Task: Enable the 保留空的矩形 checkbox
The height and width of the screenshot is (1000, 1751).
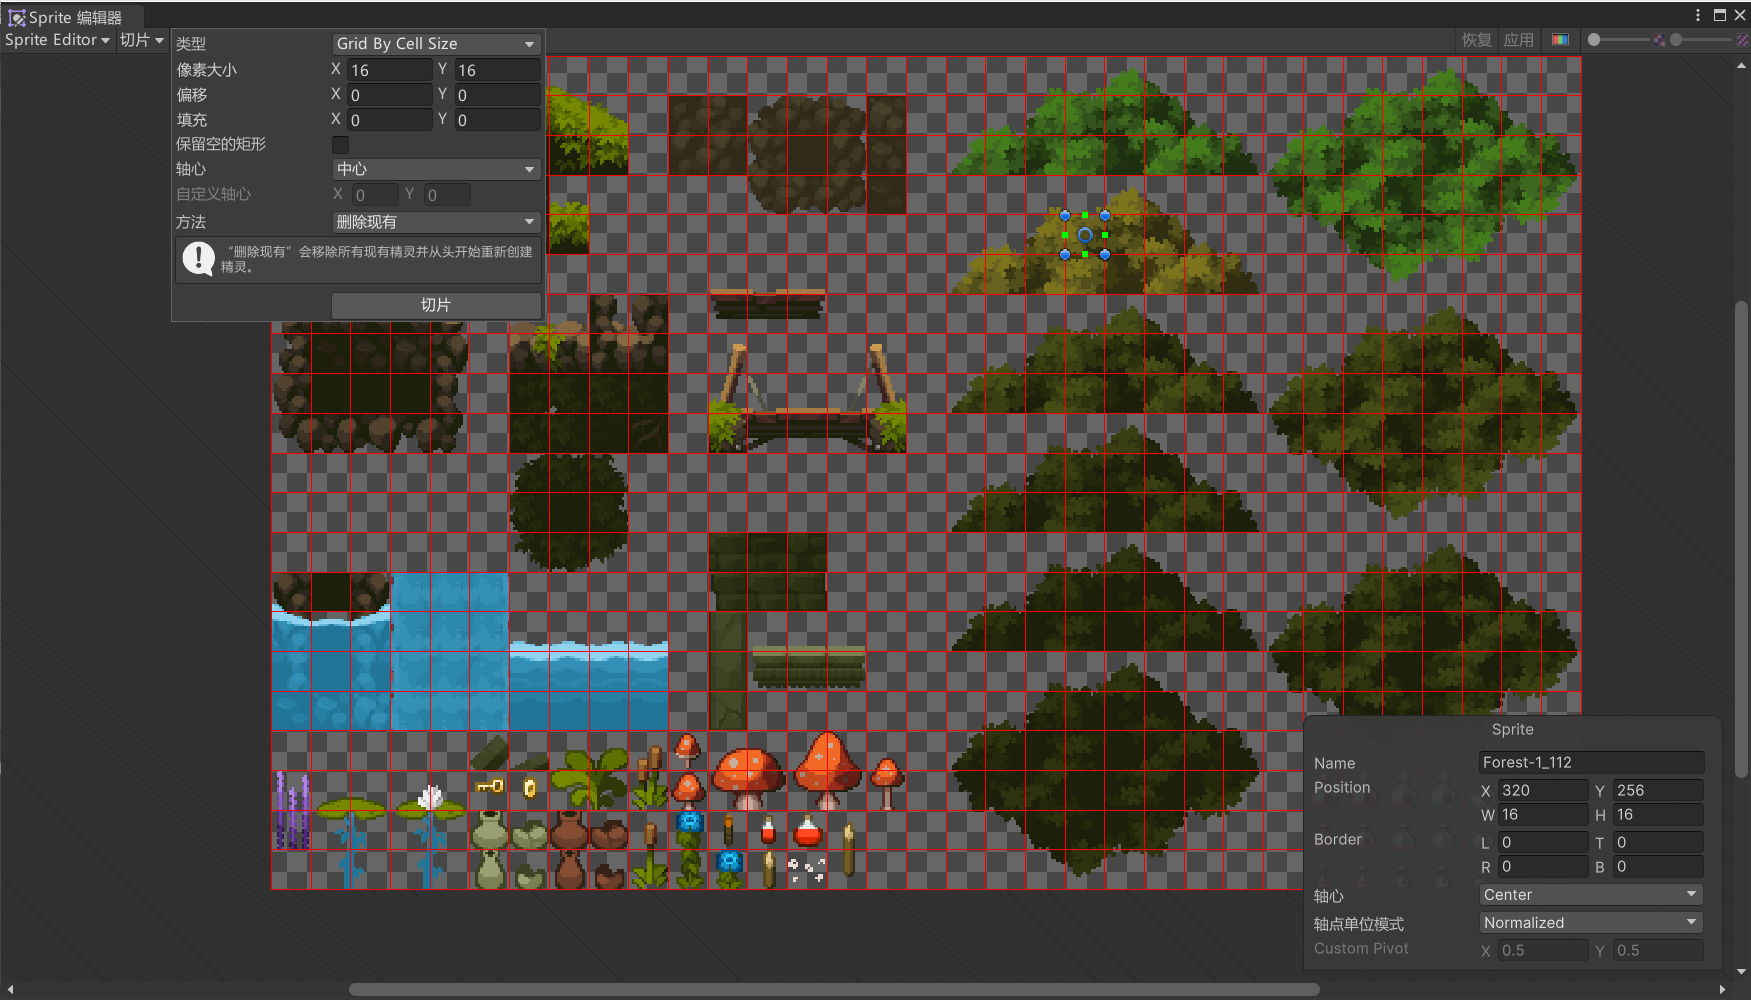Action: (x=340, y=145)
